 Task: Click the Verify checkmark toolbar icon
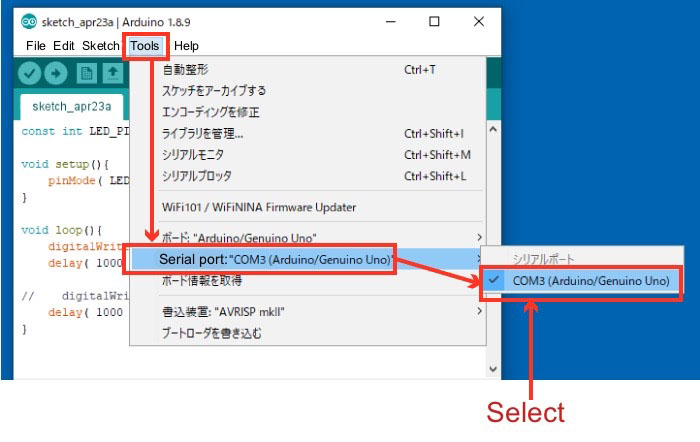(x=29, y=73)
